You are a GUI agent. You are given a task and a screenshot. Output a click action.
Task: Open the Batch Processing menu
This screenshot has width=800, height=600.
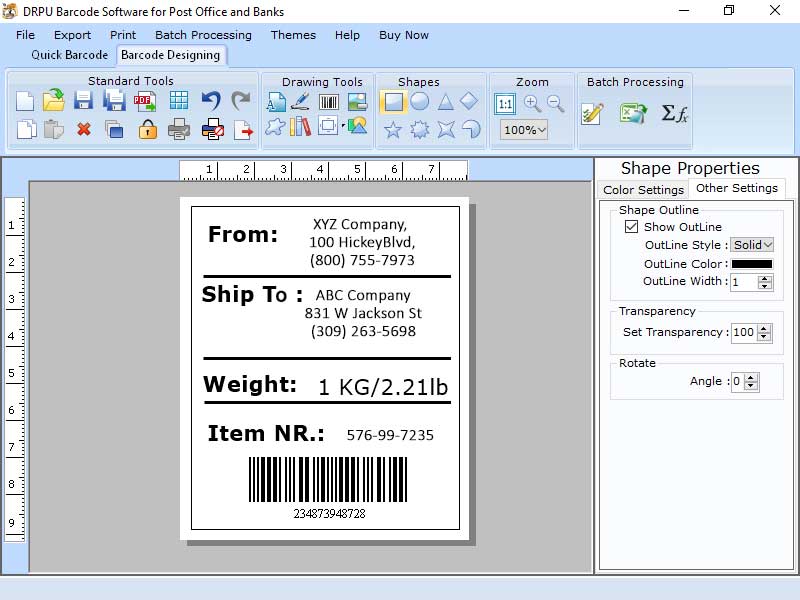[204, 35]
